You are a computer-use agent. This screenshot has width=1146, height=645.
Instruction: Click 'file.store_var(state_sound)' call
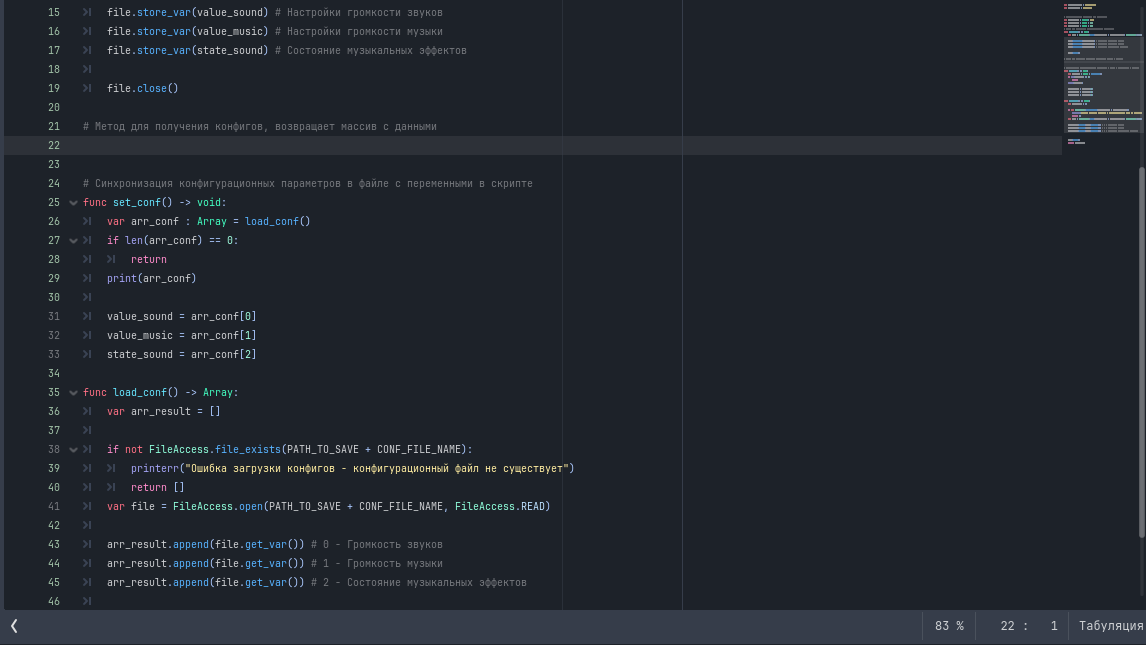click(x=188, y=50)
